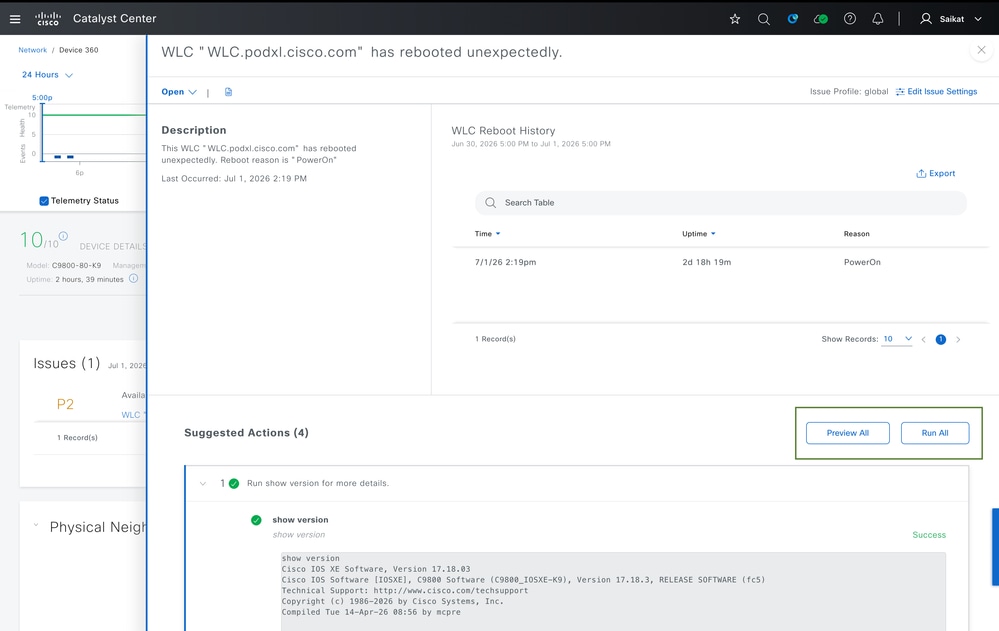Click the Device 360 breadcrumb text
Screen dimensions: 999x631
pos(78,50)
